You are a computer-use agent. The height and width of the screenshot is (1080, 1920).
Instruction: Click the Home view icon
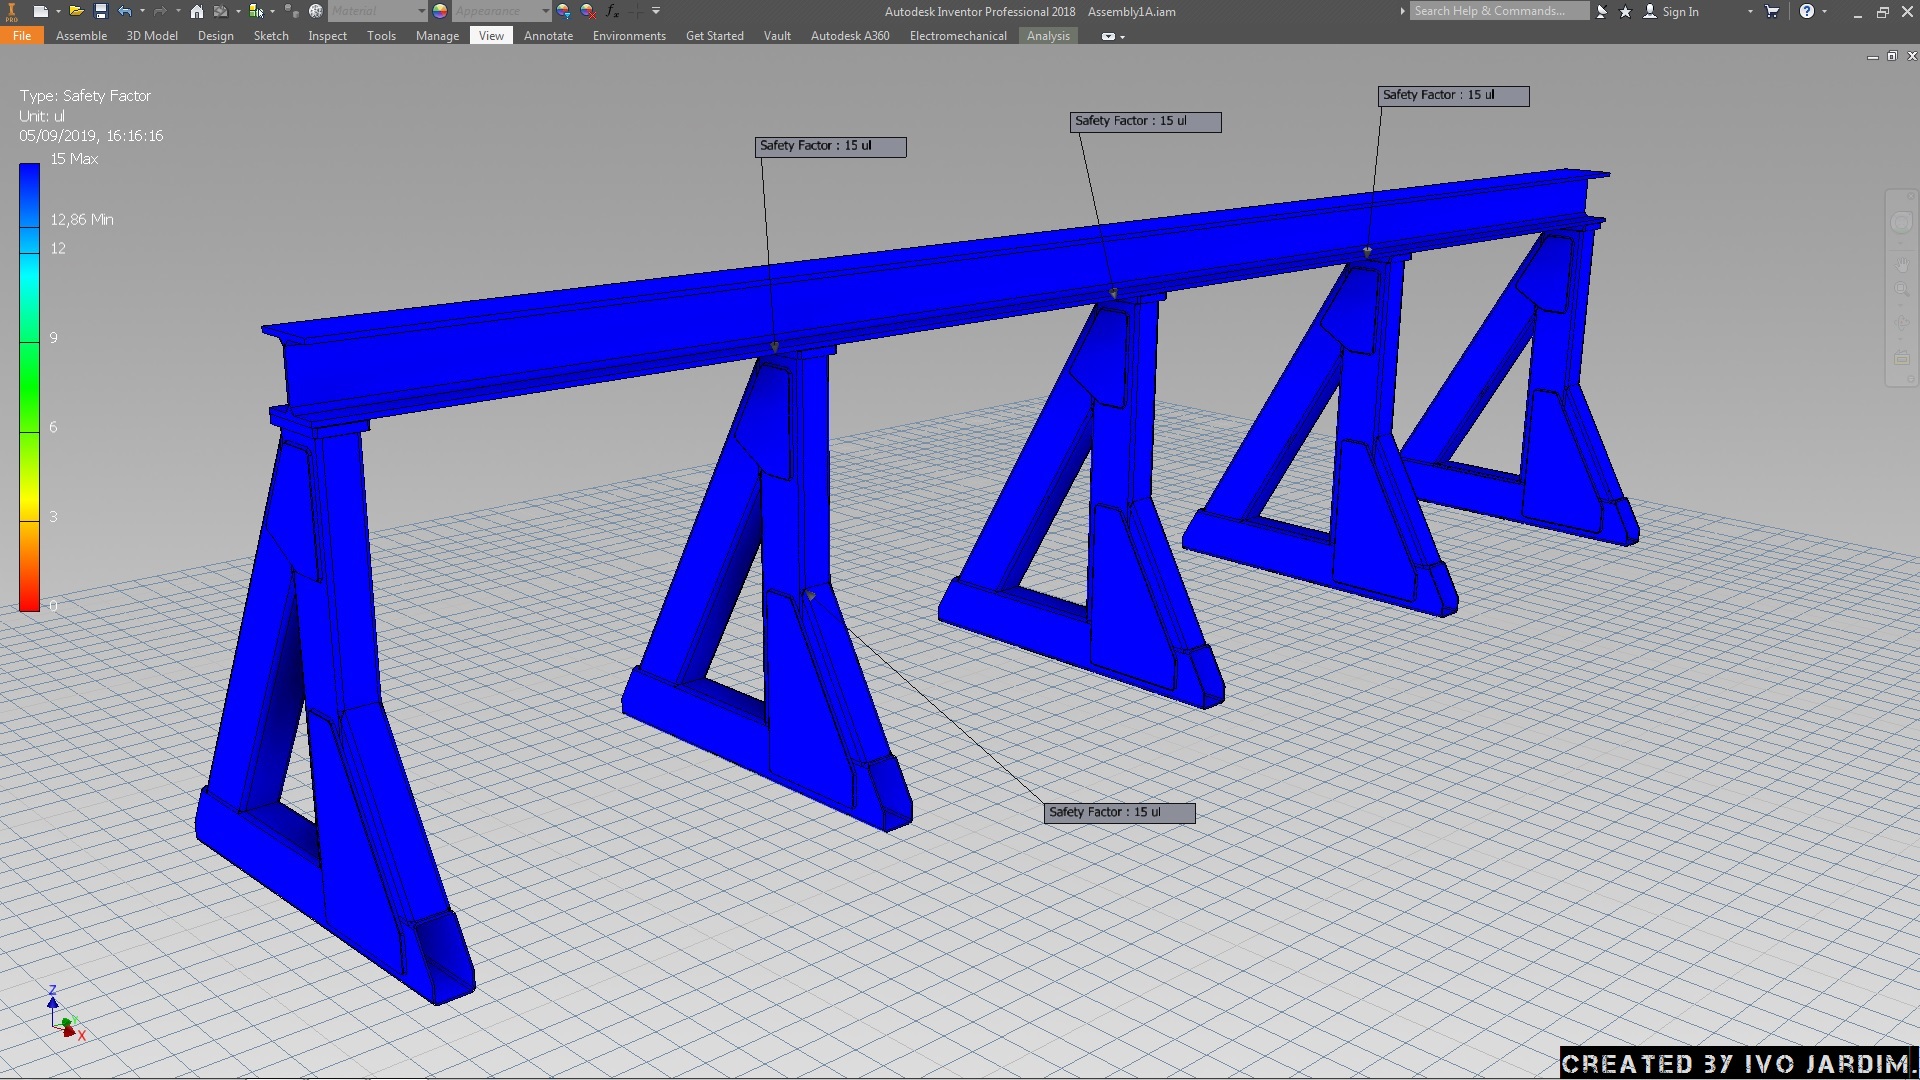(197, 11)
